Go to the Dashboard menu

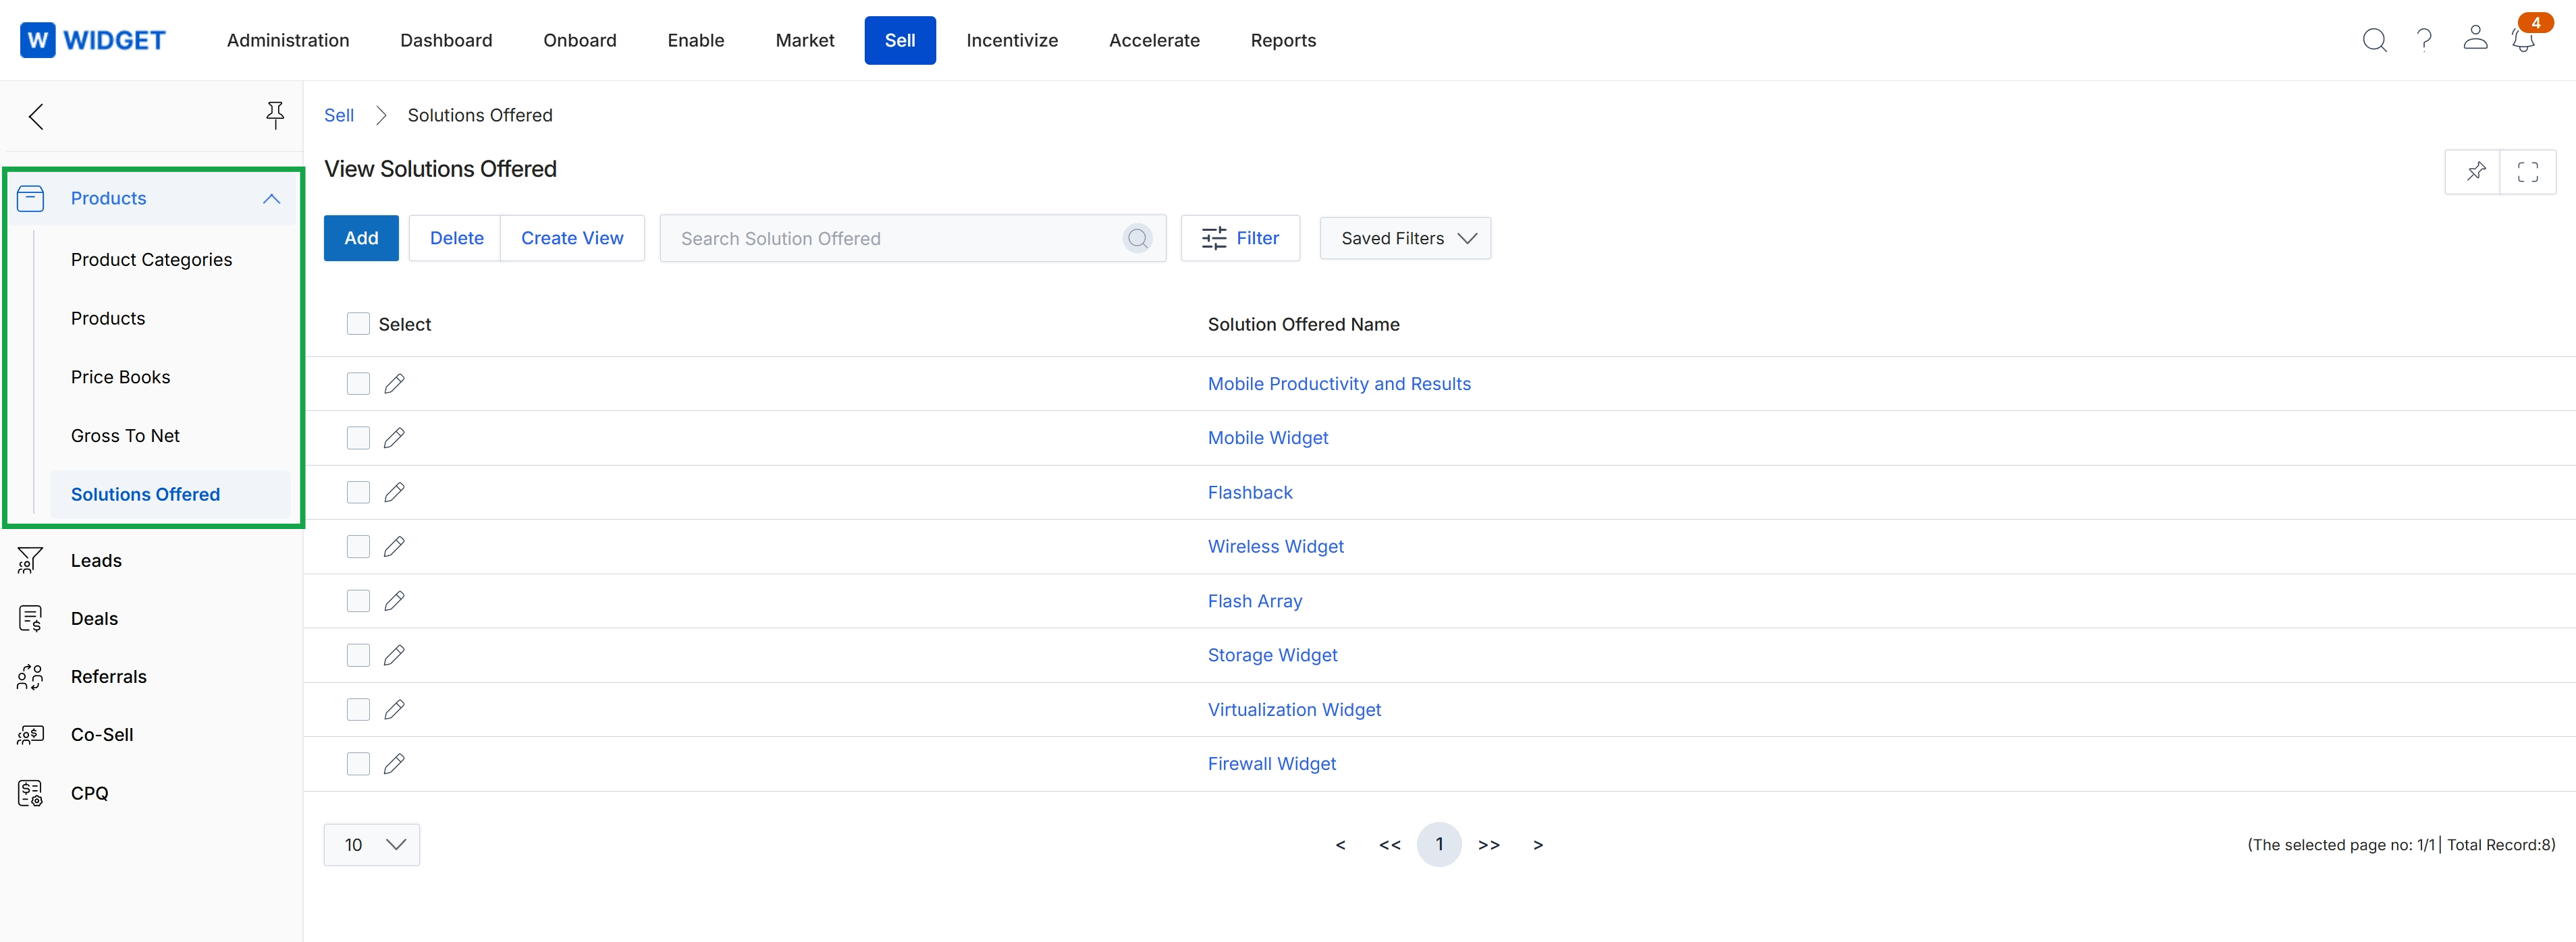[446, 40]
